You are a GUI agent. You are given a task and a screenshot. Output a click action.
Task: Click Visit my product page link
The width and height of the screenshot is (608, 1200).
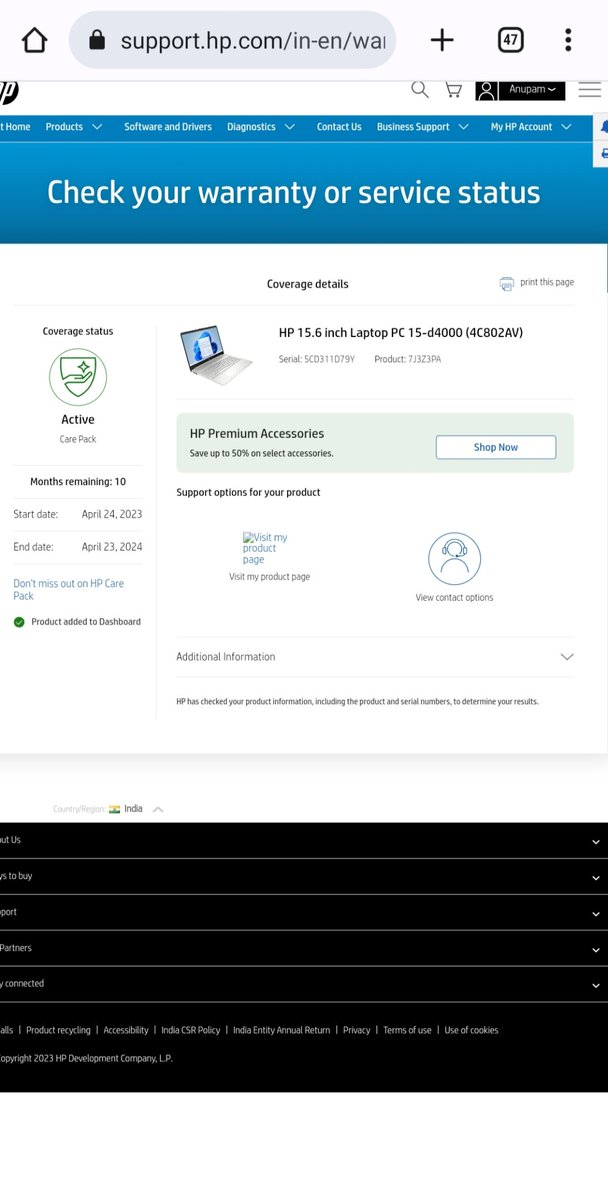point(269,577)
